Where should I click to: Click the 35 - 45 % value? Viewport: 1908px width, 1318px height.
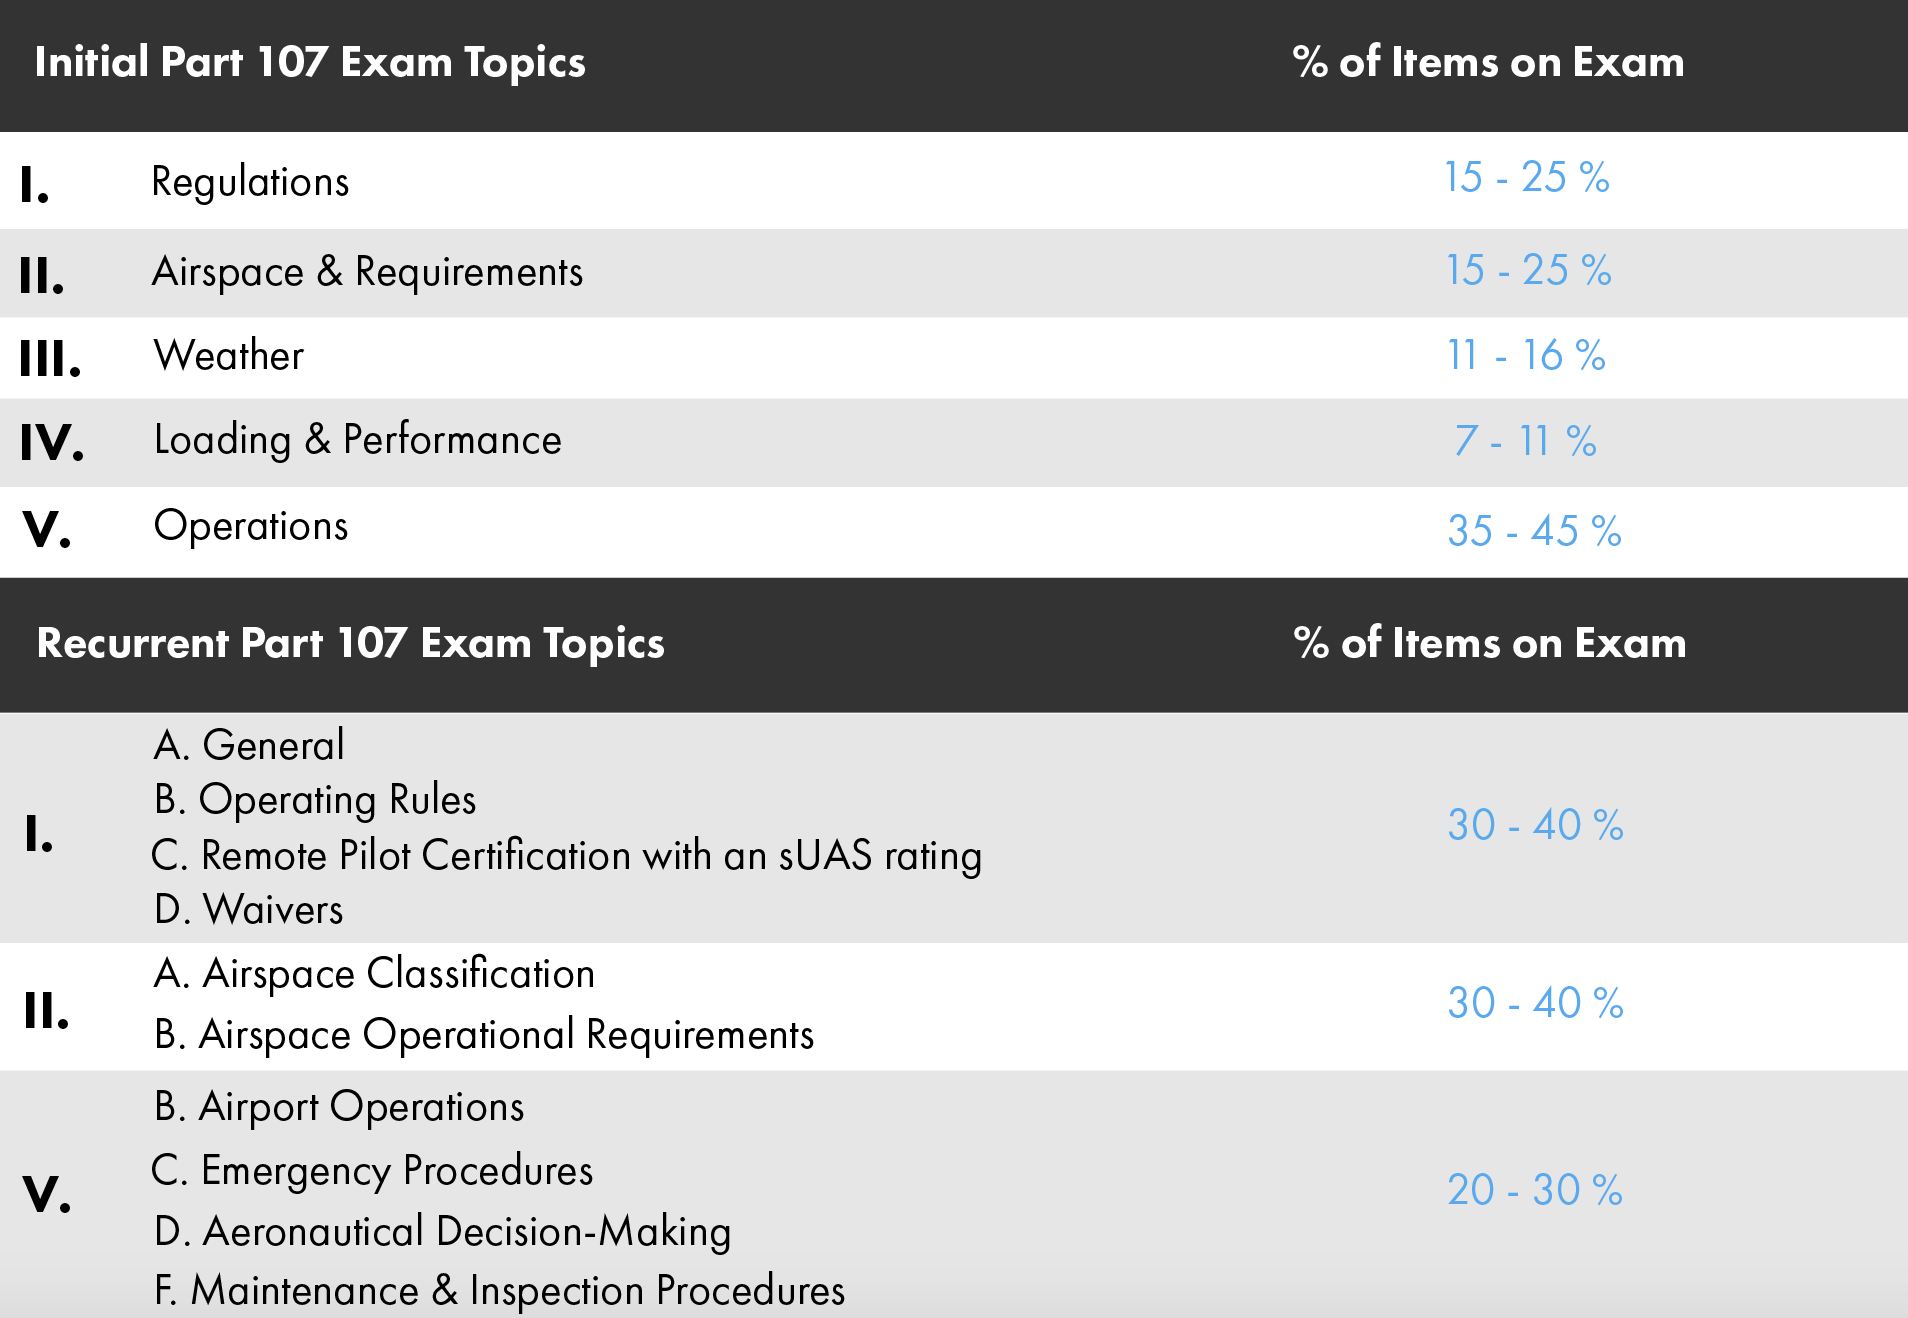(x=1534, y=531)
